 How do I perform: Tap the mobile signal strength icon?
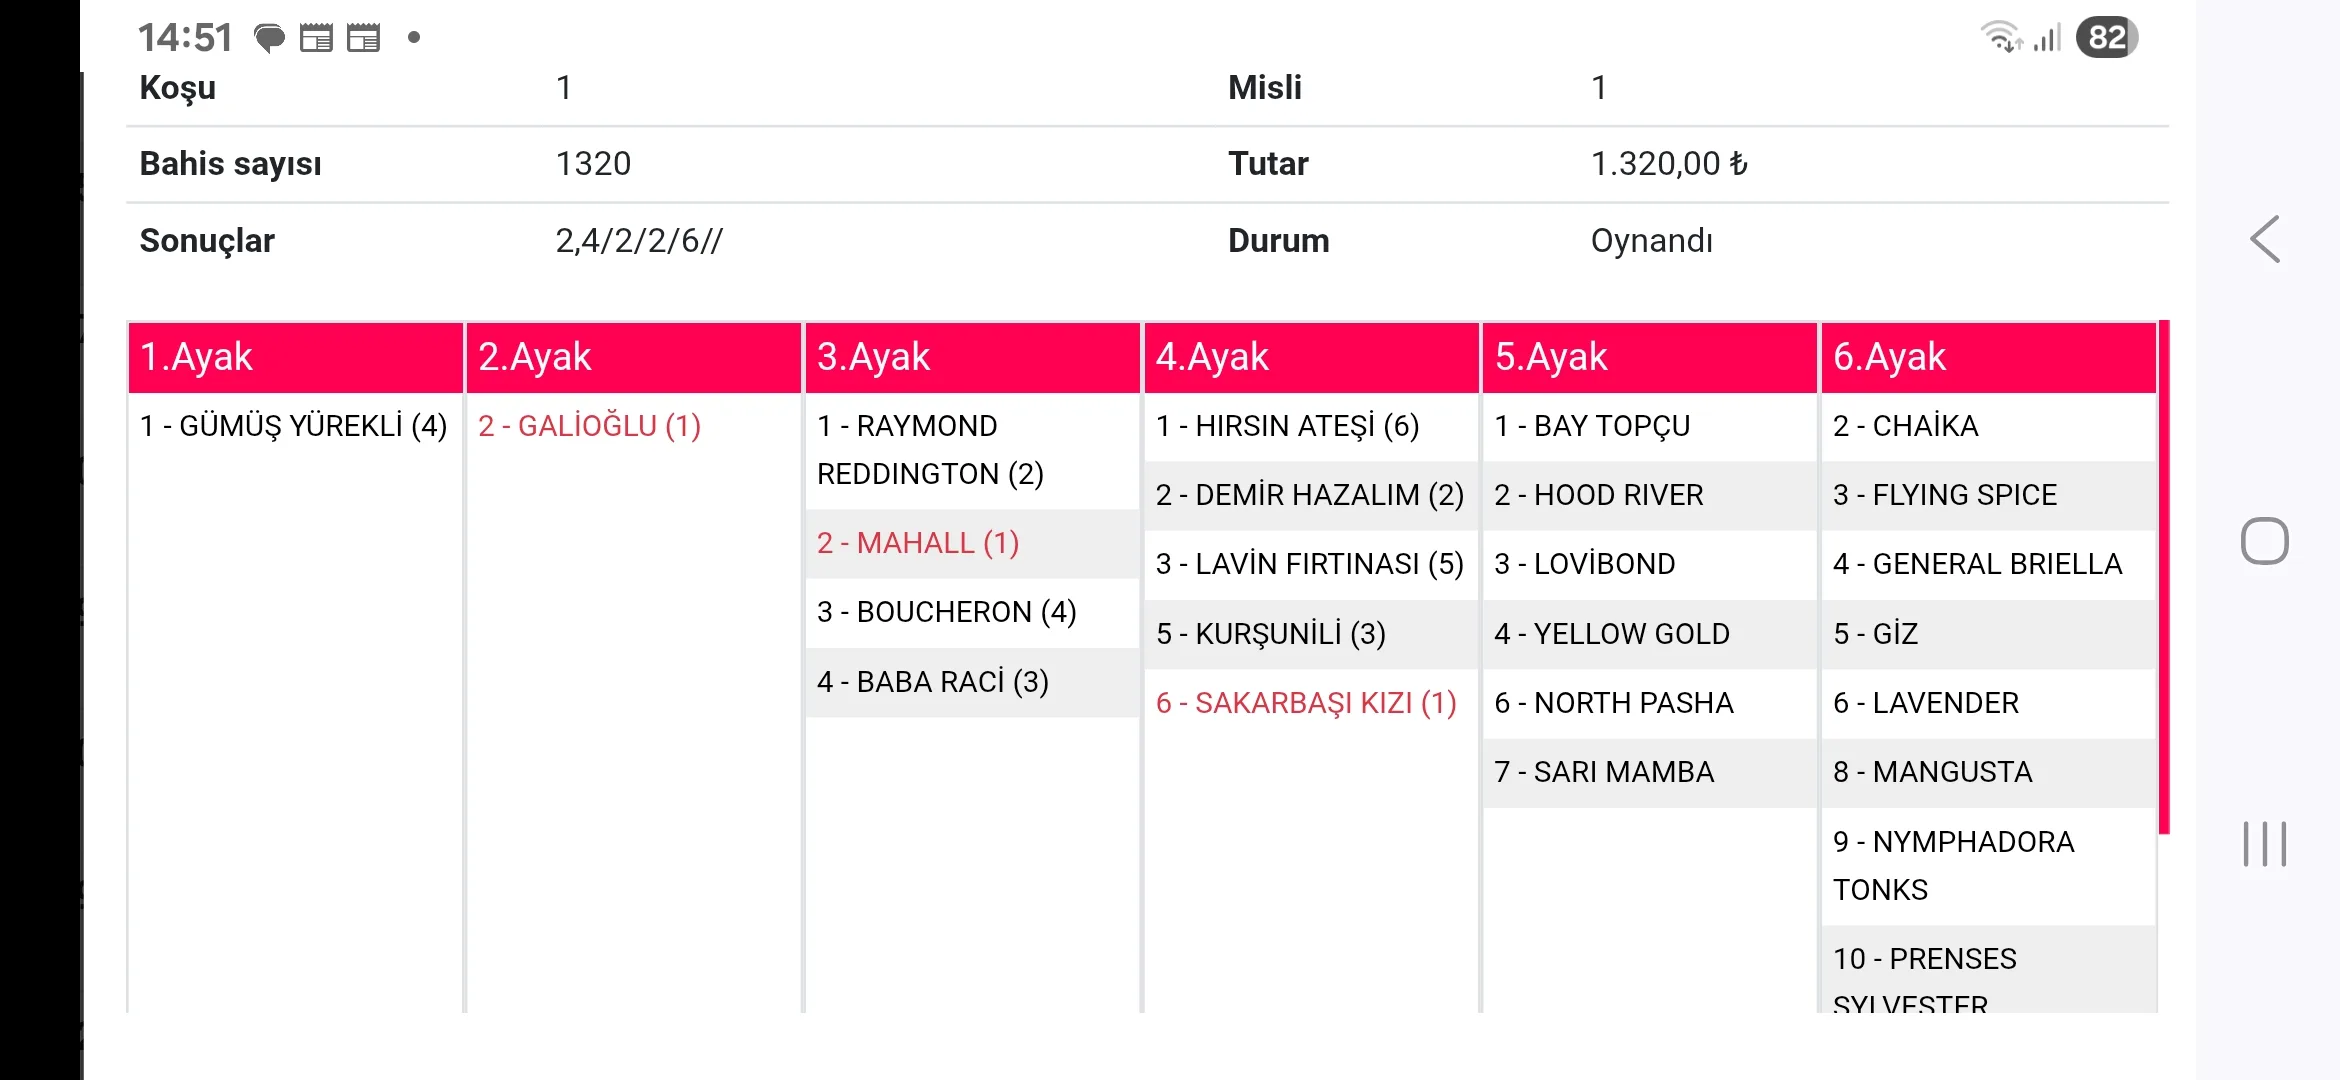2048,38
